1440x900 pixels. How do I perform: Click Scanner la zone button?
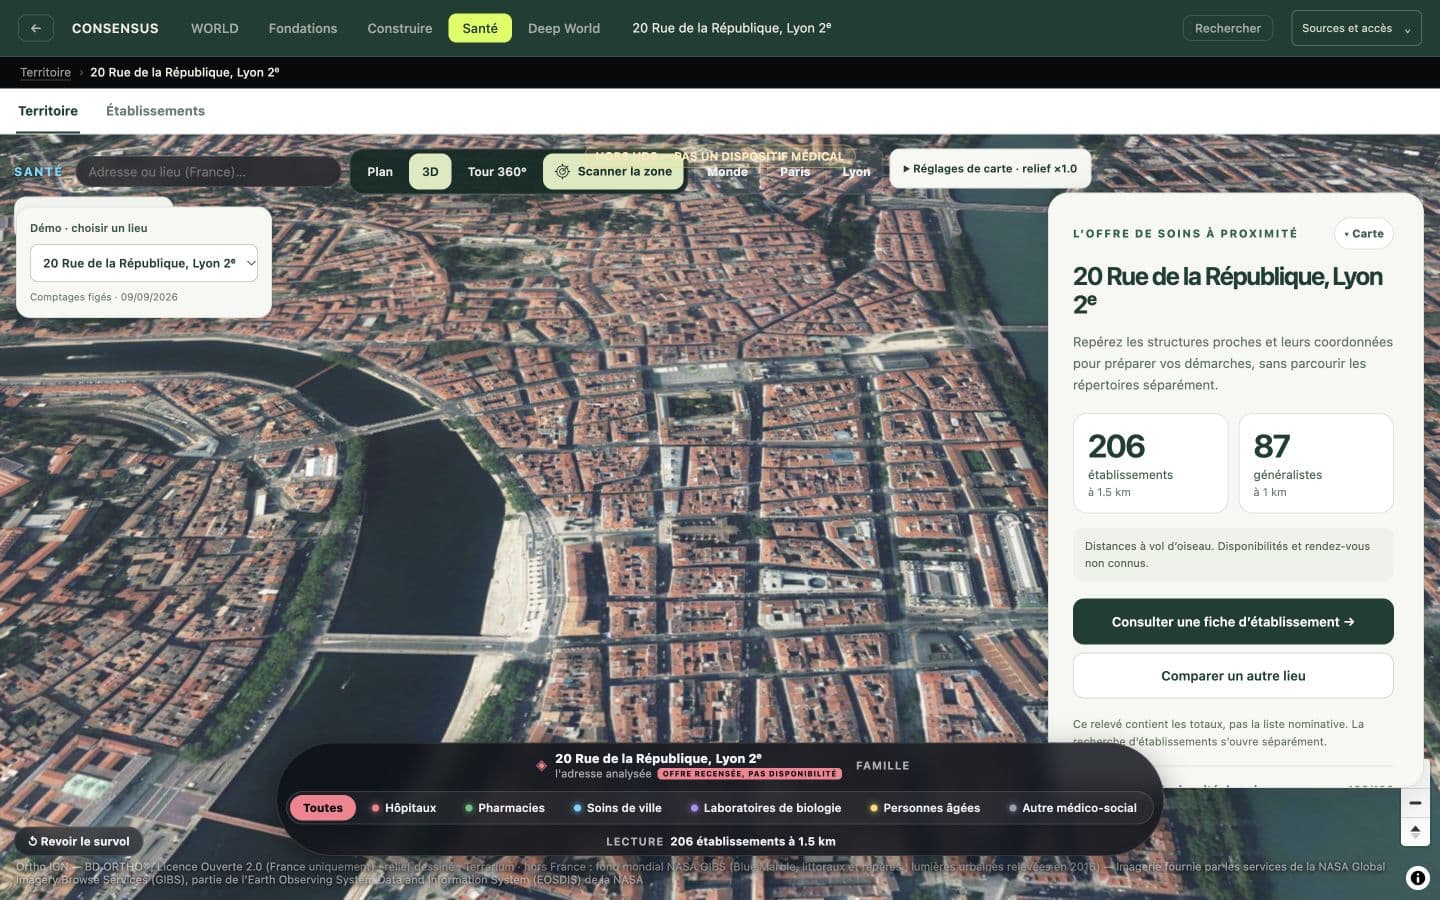coord(613,172)
